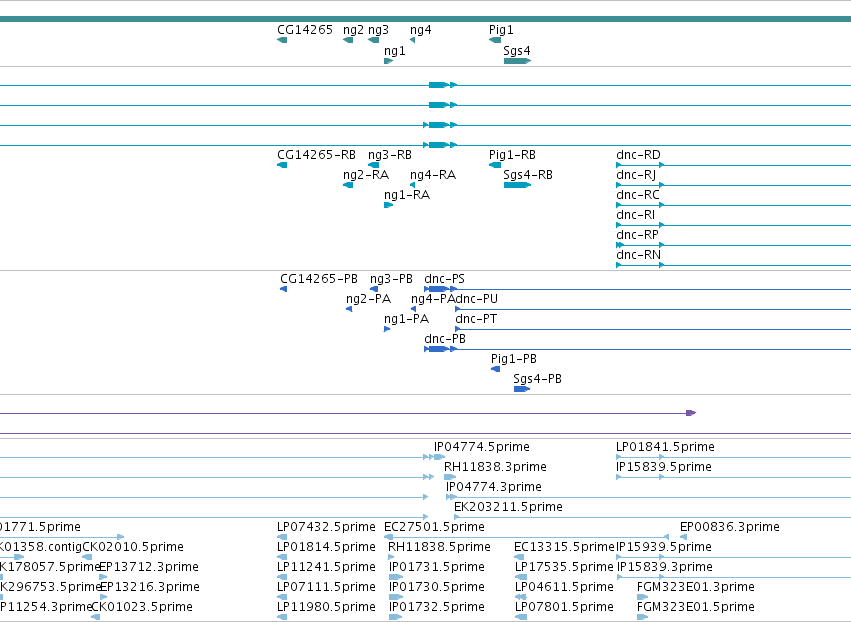
Task: Select the teal Sgs4 gene arrow glyph
Action: [x=517, y=61]
